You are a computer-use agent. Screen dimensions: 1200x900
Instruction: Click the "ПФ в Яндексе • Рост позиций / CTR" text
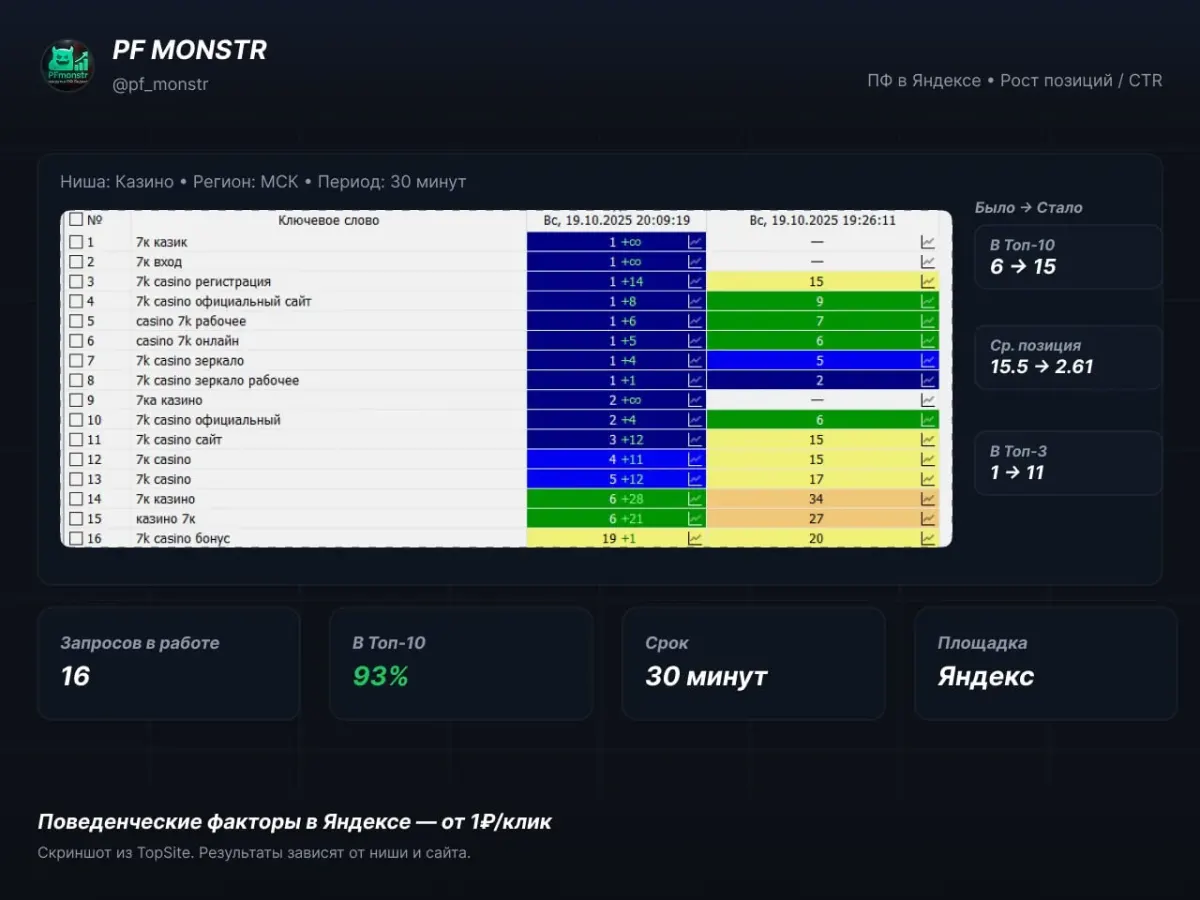[x=1015, y=80]
